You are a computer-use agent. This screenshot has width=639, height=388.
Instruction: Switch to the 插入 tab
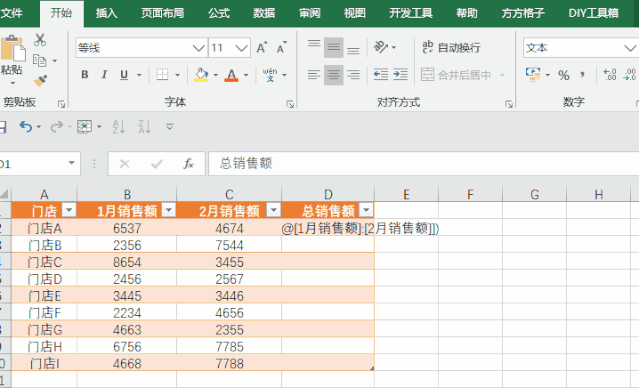[x=106, y=13]
